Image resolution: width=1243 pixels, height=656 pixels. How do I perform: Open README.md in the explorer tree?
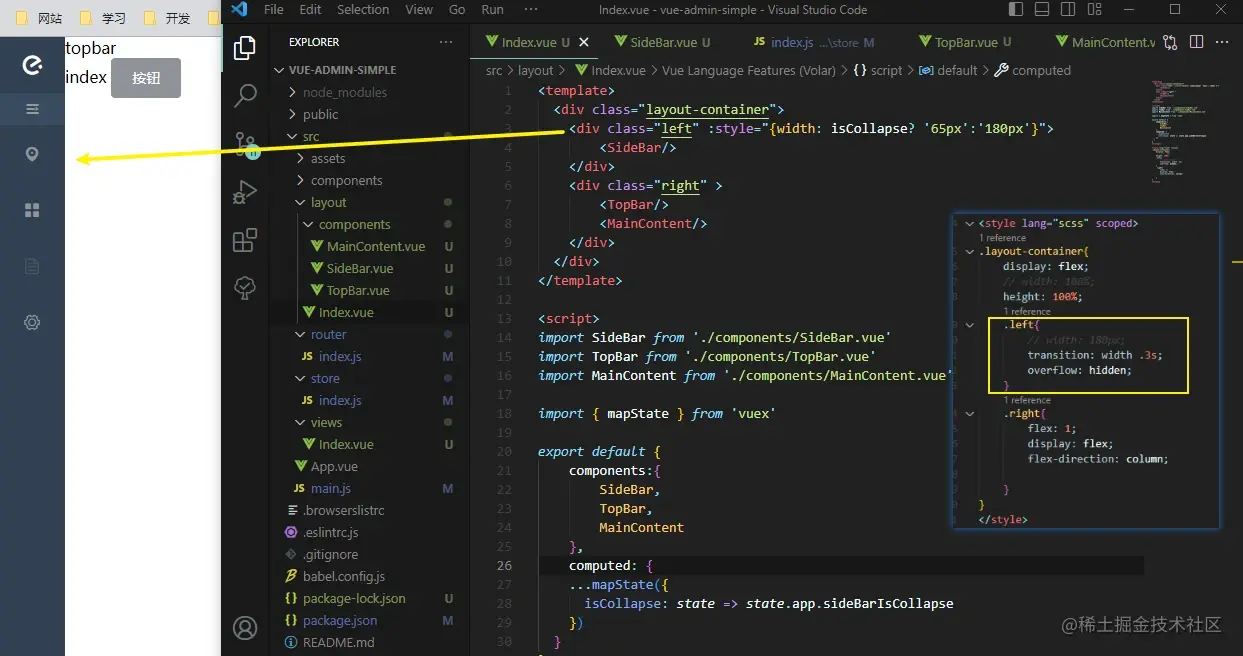[x=338, y=642]
